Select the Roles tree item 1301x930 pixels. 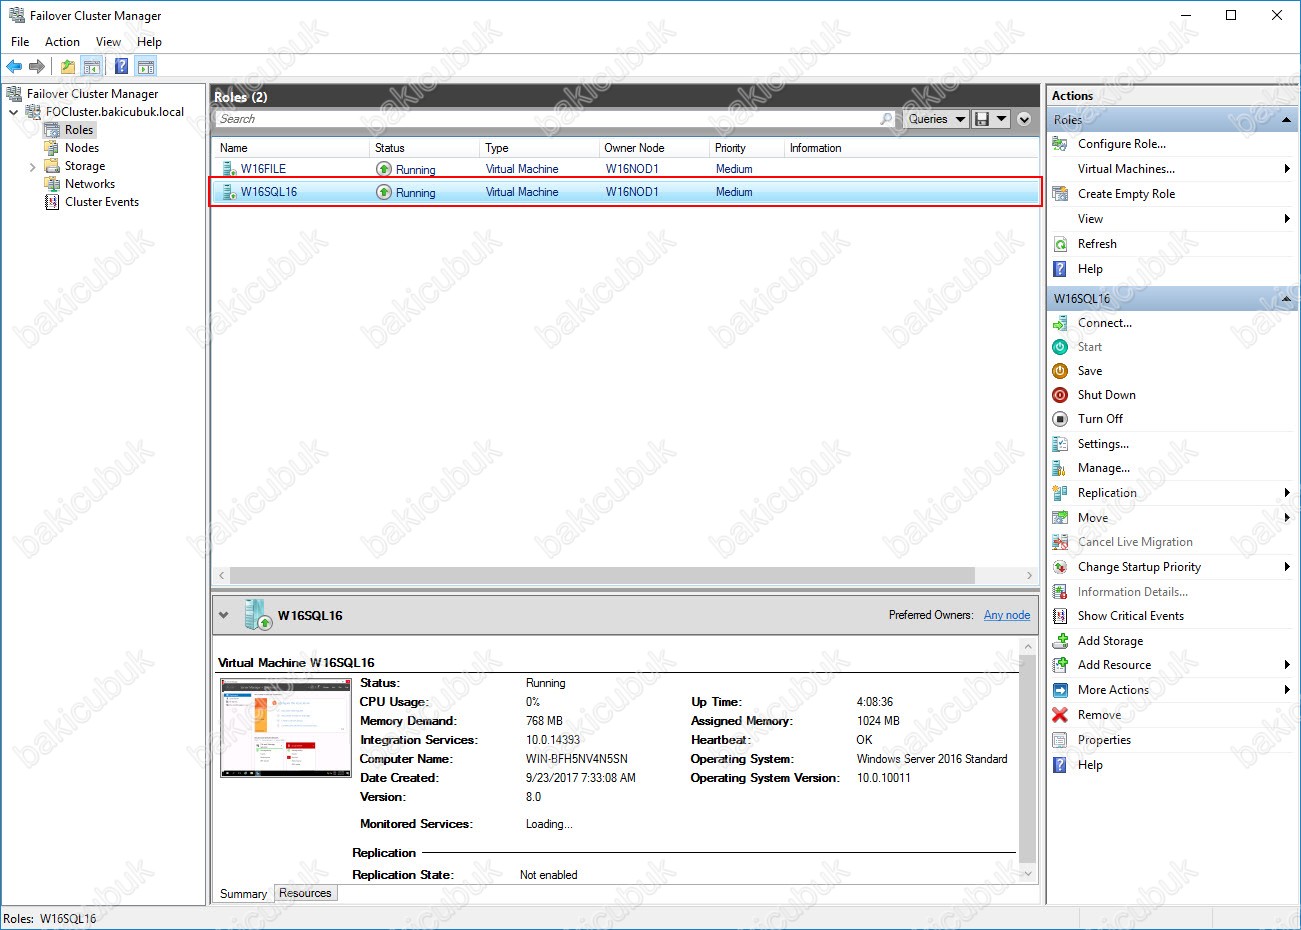pos(79,130)
